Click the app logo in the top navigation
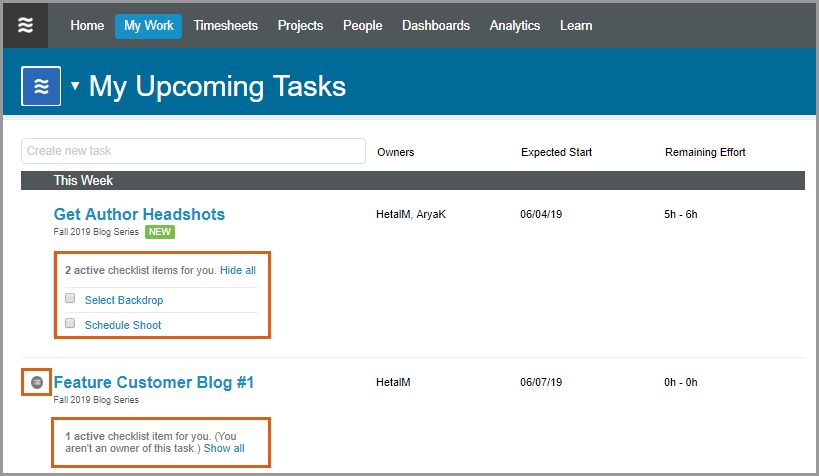This screenshot has height=476, width=819. click(x=26, y=26)
